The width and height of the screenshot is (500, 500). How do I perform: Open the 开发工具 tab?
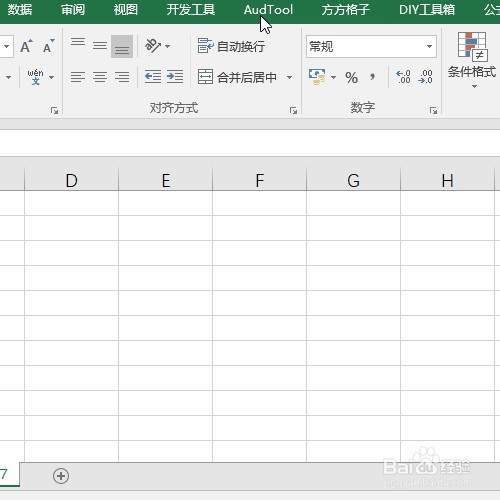pyautogui.click(x=191, y=10)
